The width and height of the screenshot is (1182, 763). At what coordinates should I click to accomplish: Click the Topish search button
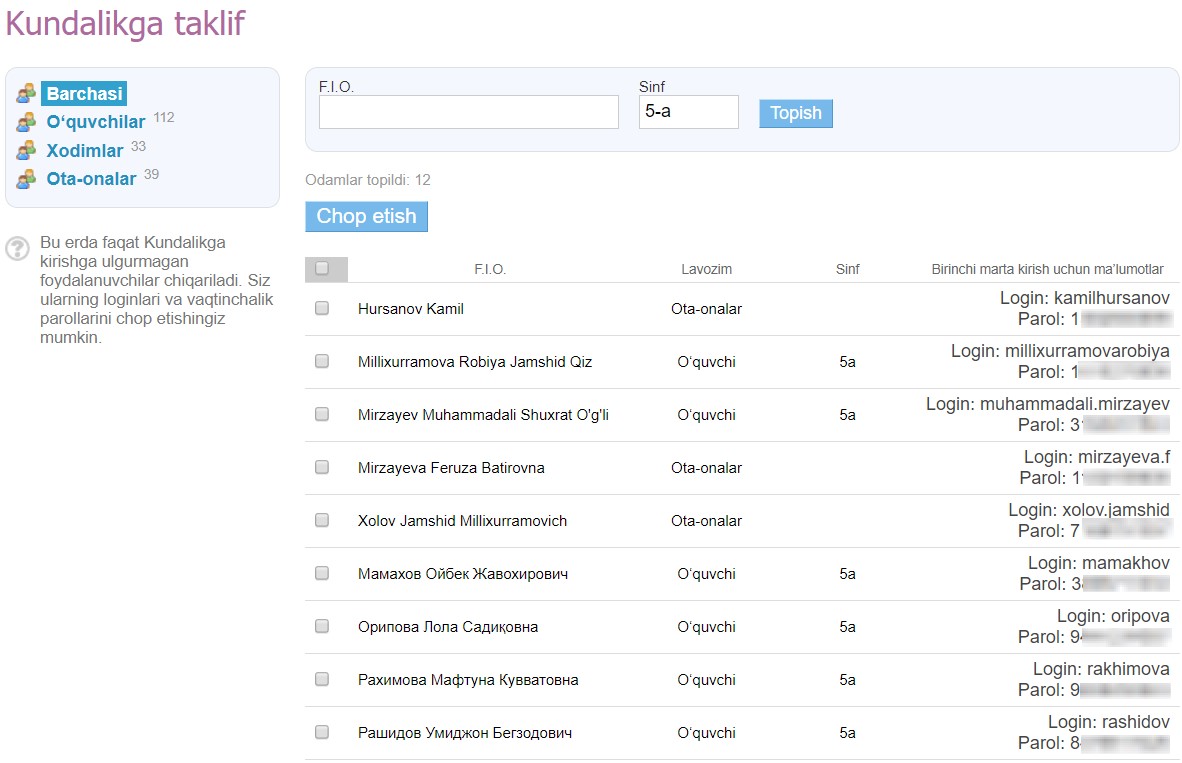tap(796, 113)
